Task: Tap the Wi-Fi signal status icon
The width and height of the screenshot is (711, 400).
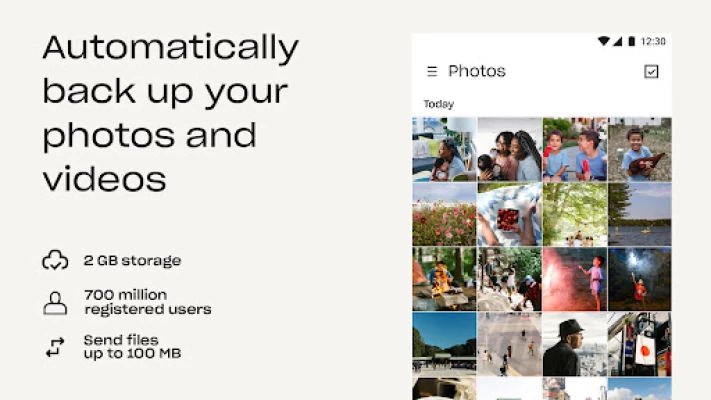Action: click(604, 41)
